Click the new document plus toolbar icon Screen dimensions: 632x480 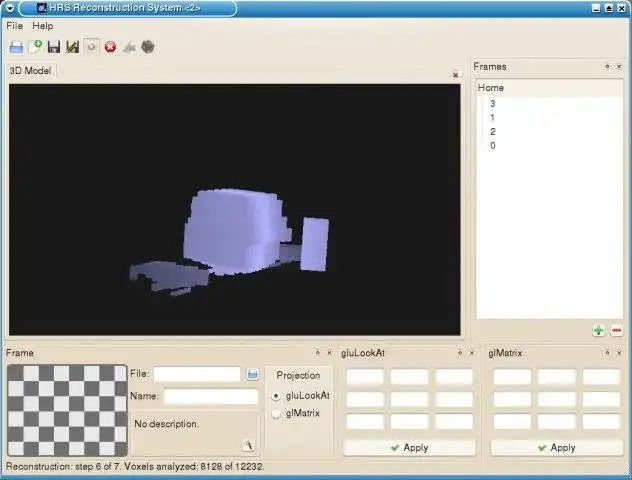(35, 47)
